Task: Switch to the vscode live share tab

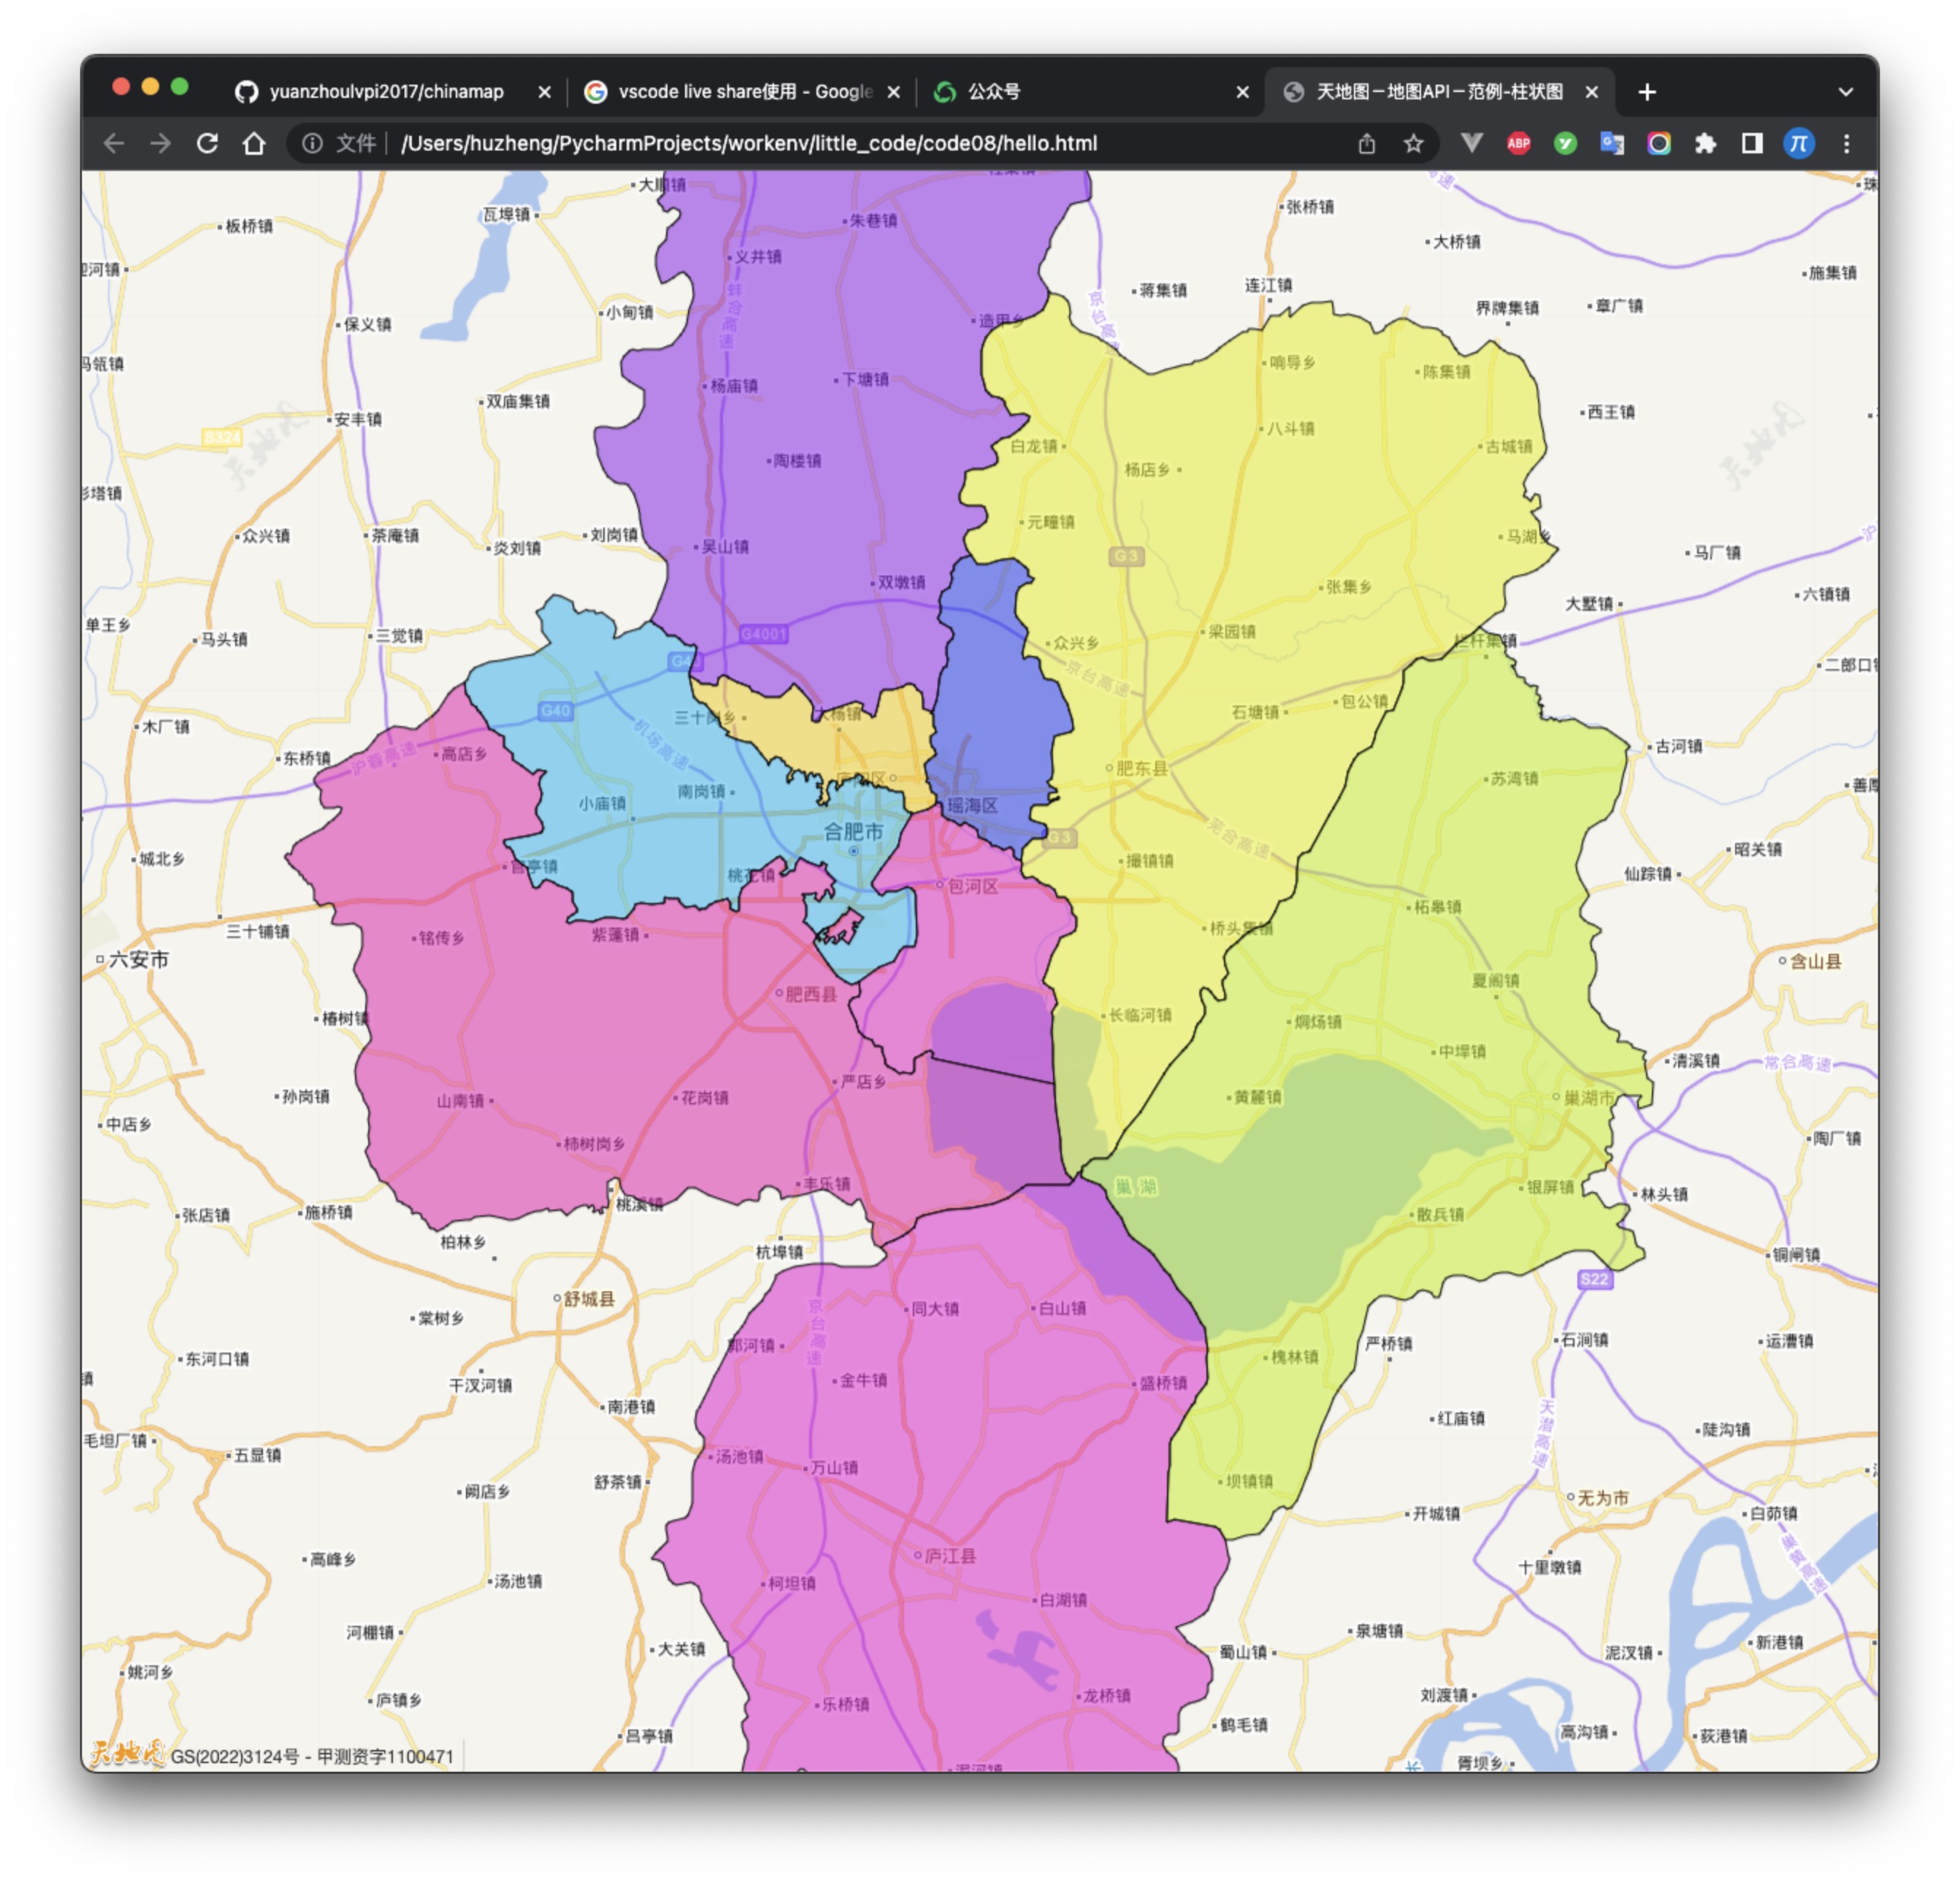Action: (x=744, y=91)
